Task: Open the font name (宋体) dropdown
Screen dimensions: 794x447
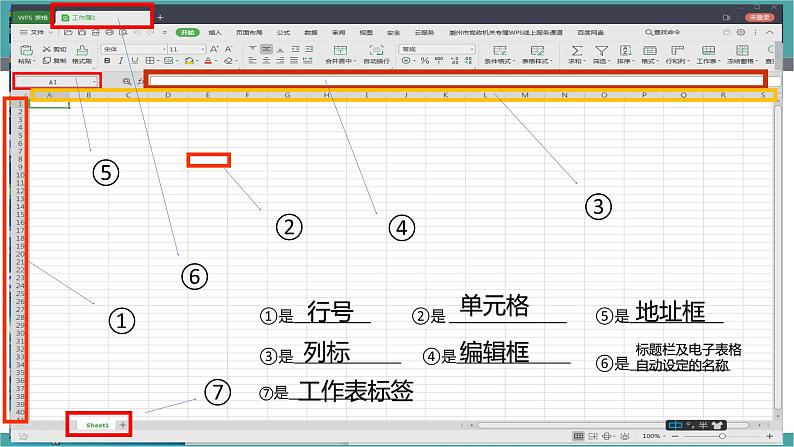Action: pyautogui.click(x=164, y=49)
